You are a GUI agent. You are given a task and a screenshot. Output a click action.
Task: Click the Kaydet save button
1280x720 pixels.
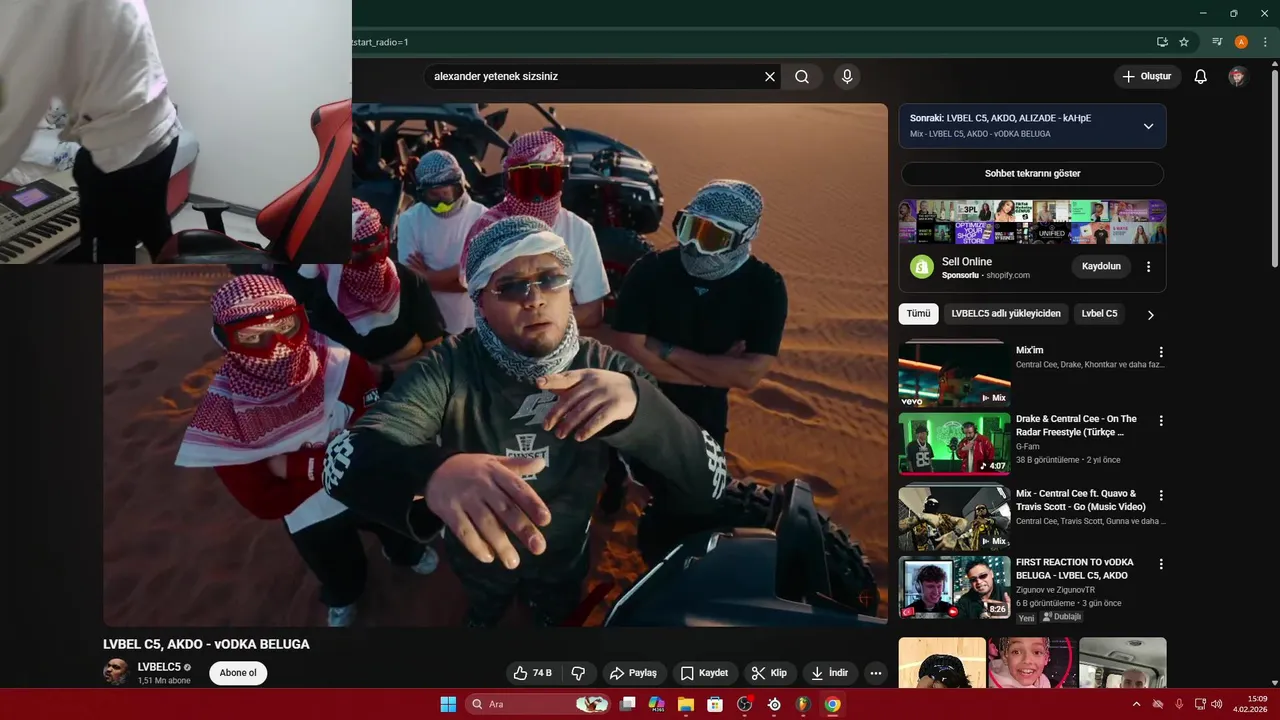point(705,673)
